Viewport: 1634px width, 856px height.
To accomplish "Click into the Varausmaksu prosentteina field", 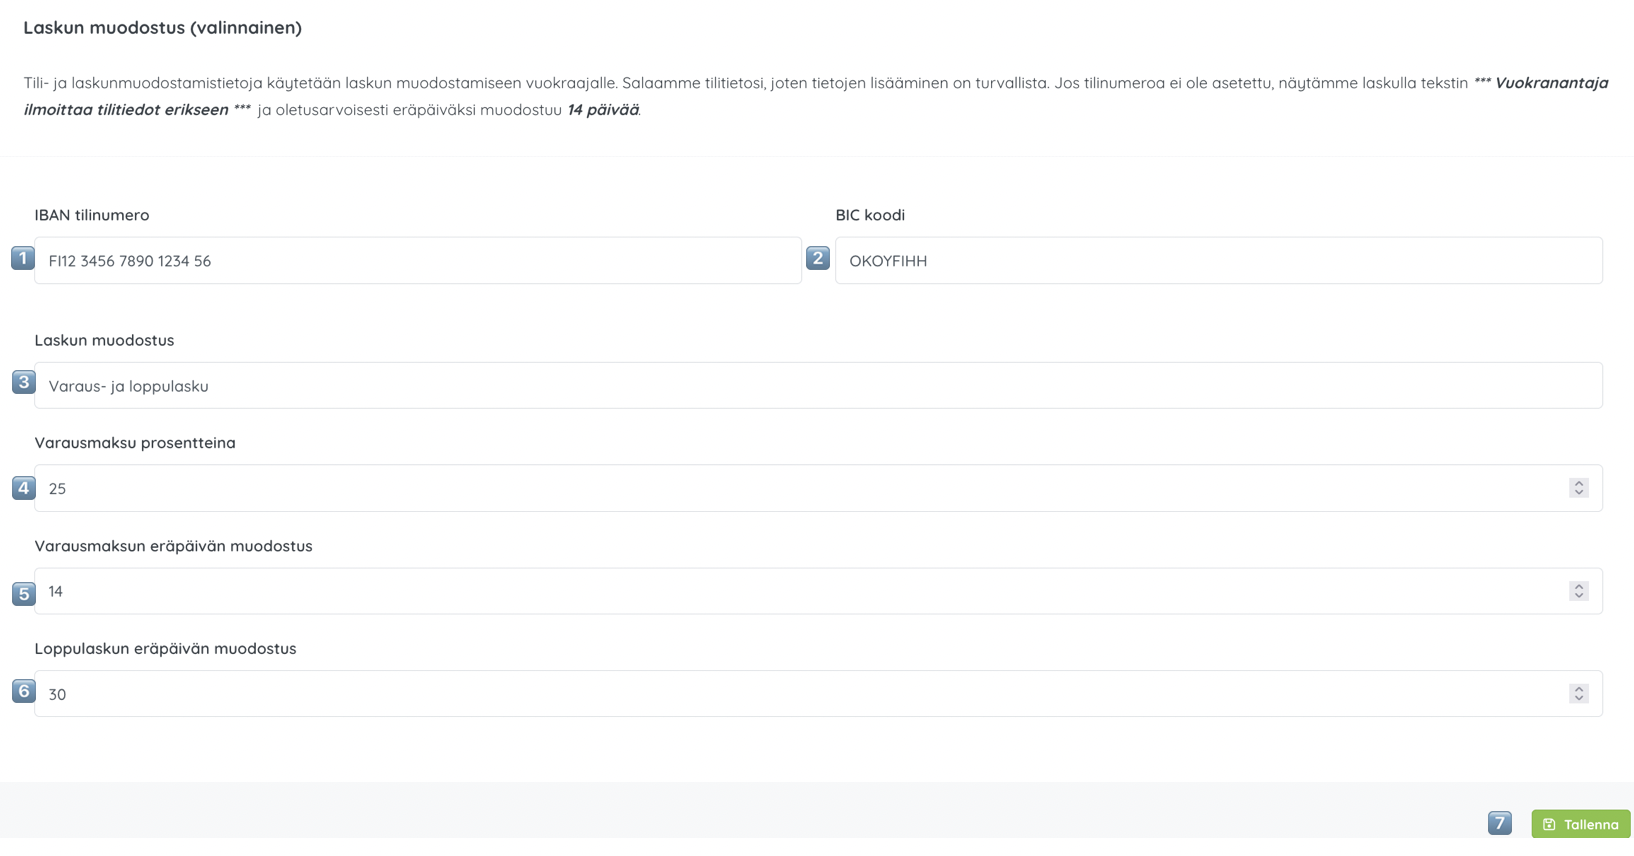I will (x=800, y=489).
